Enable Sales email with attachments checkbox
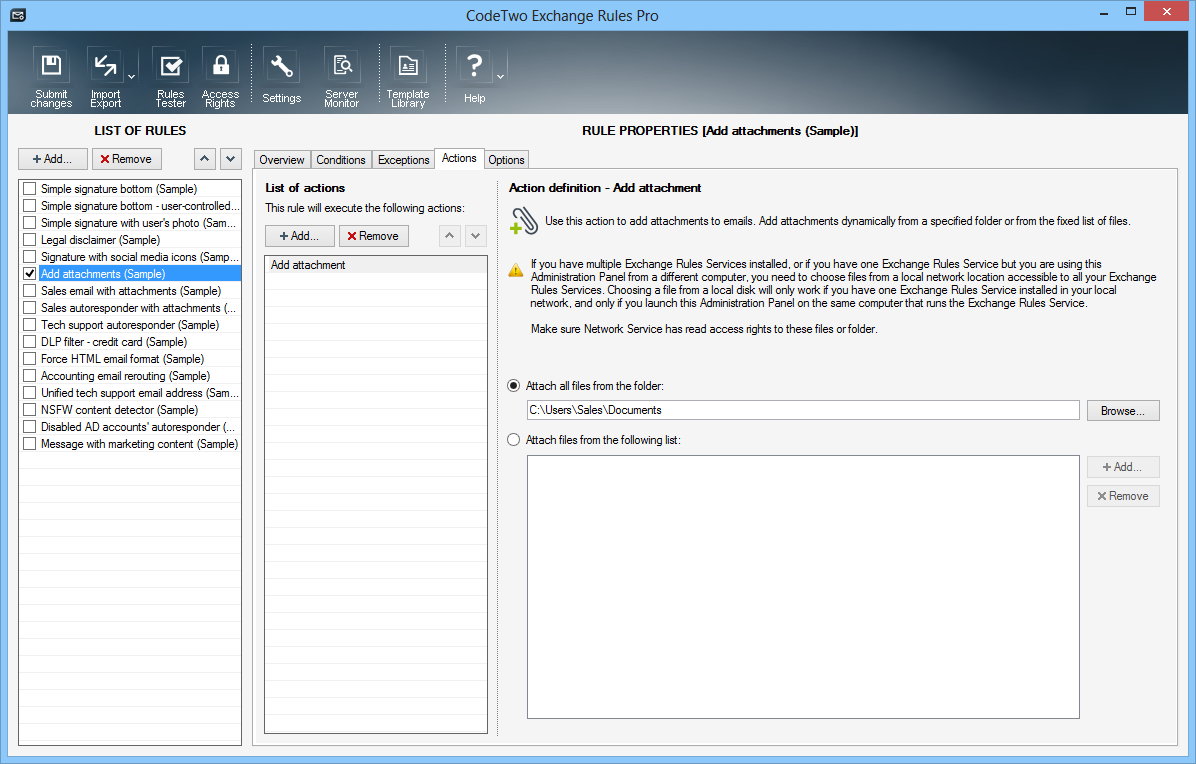Viewport: 1196px width, 764px height. pyautogui.click(x=30, y=291)
